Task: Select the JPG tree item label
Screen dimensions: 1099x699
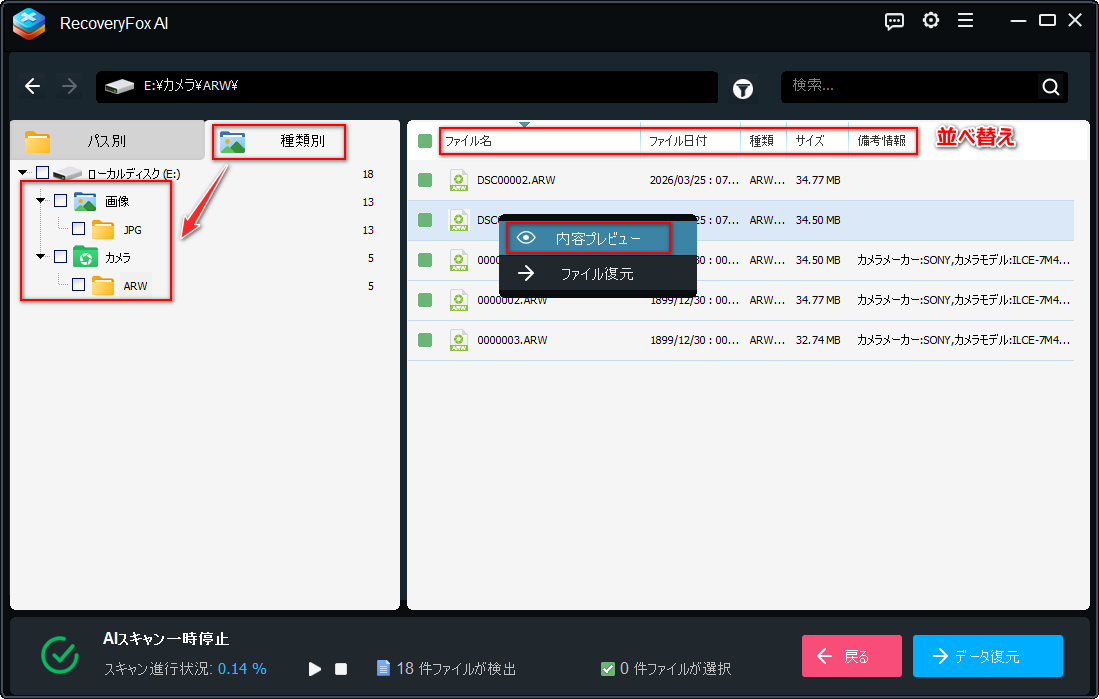Action: [x=132, y=229]
